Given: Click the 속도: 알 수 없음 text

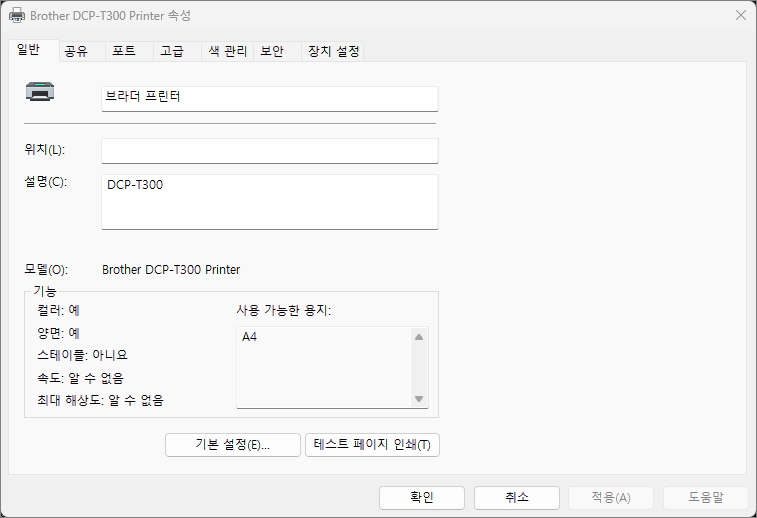Looking at the screenshot, I should tap(81, 378).
